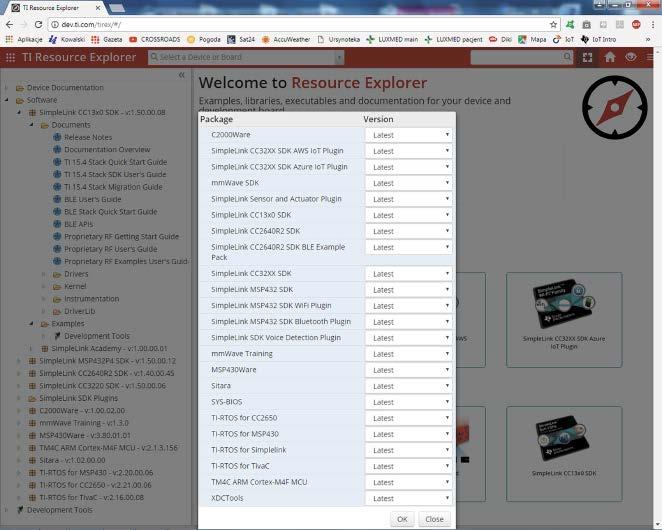Select MSP430Ware tree item
The image size is (662, 530).
coord(84,435)
